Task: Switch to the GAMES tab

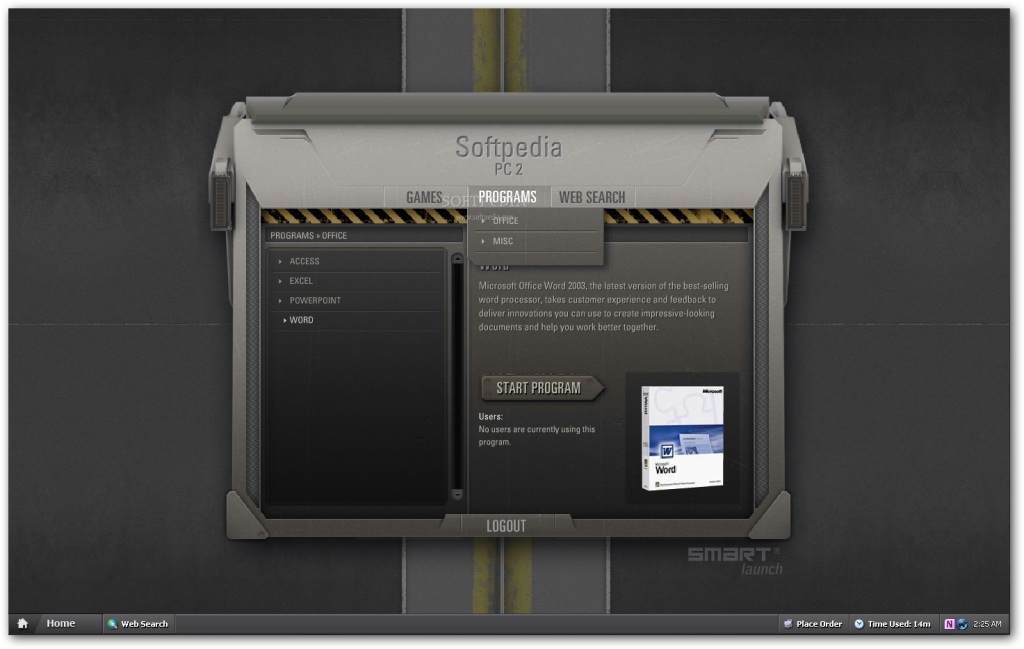Action: click(424, 197)
